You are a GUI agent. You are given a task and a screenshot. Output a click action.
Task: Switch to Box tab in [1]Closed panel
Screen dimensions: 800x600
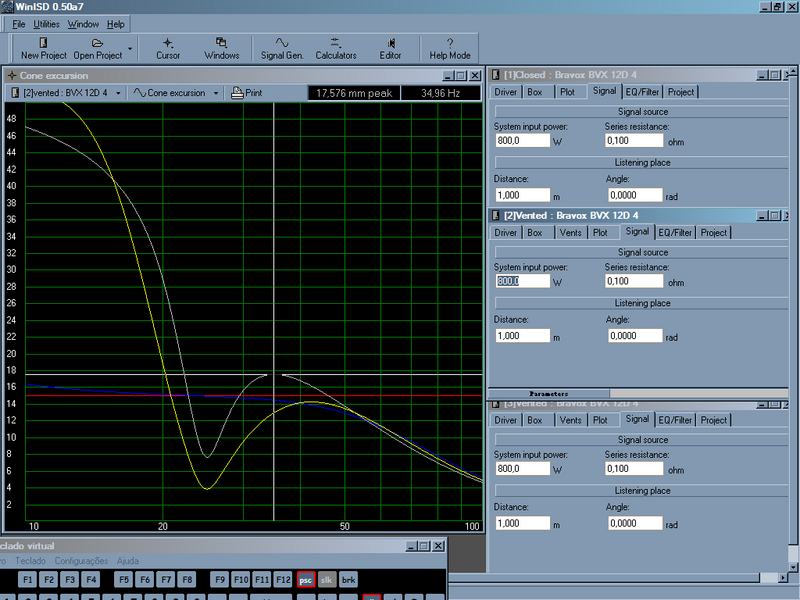535,92
